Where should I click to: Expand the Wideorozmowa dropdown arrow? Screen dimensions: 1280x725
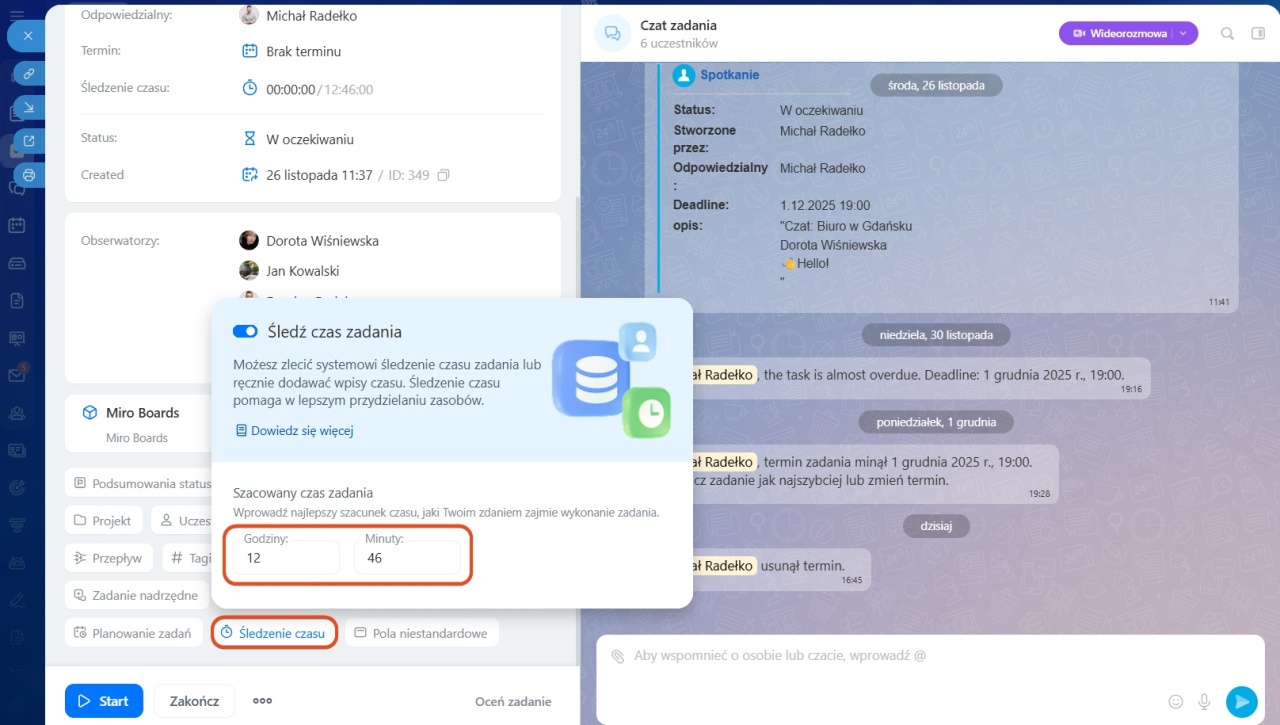[1183, 33]
